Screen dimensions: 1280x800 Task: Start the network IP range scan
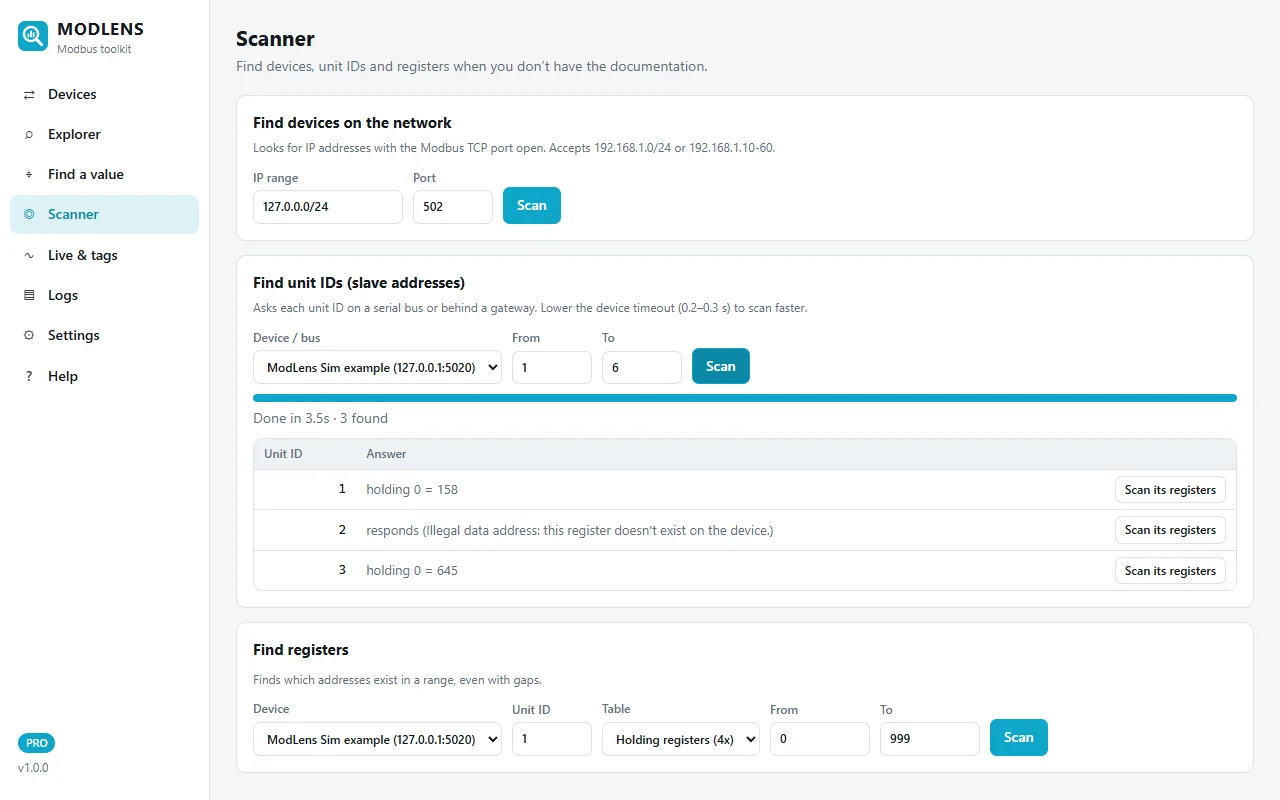point(532,205)
